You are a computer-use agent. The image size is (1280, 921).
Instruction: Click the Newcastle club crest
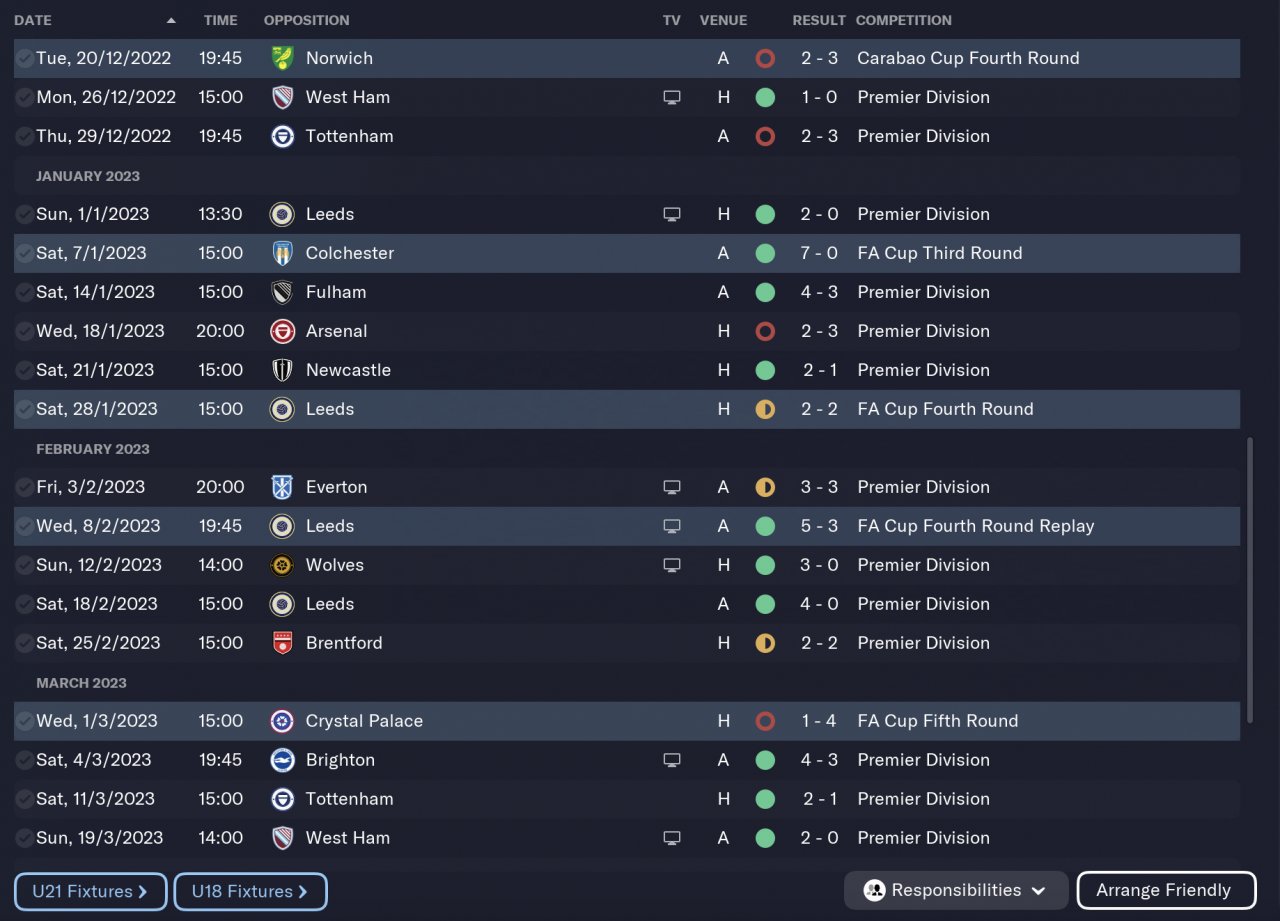[x=282, y=370]
